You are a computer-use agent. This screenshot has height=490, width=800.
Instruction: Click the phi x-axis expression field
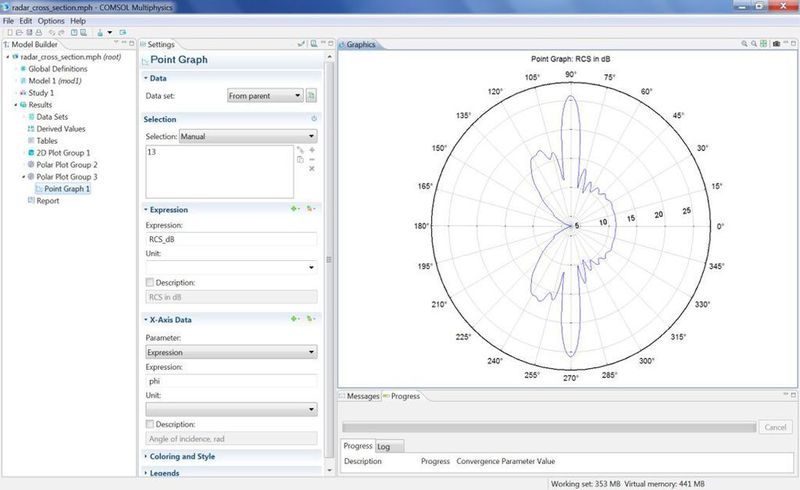pyautogui.click(x=231, y=381)
